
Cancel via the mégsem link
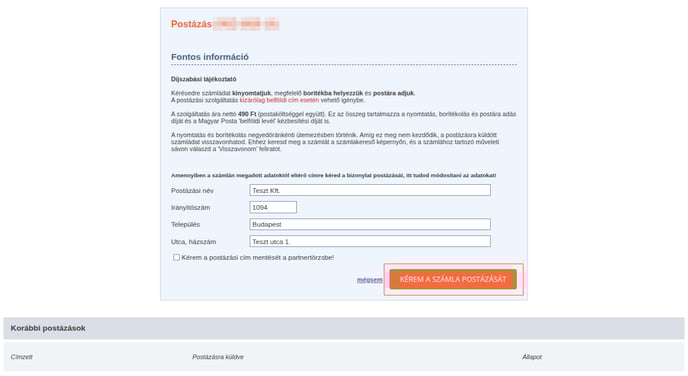[x=369, y=279]
